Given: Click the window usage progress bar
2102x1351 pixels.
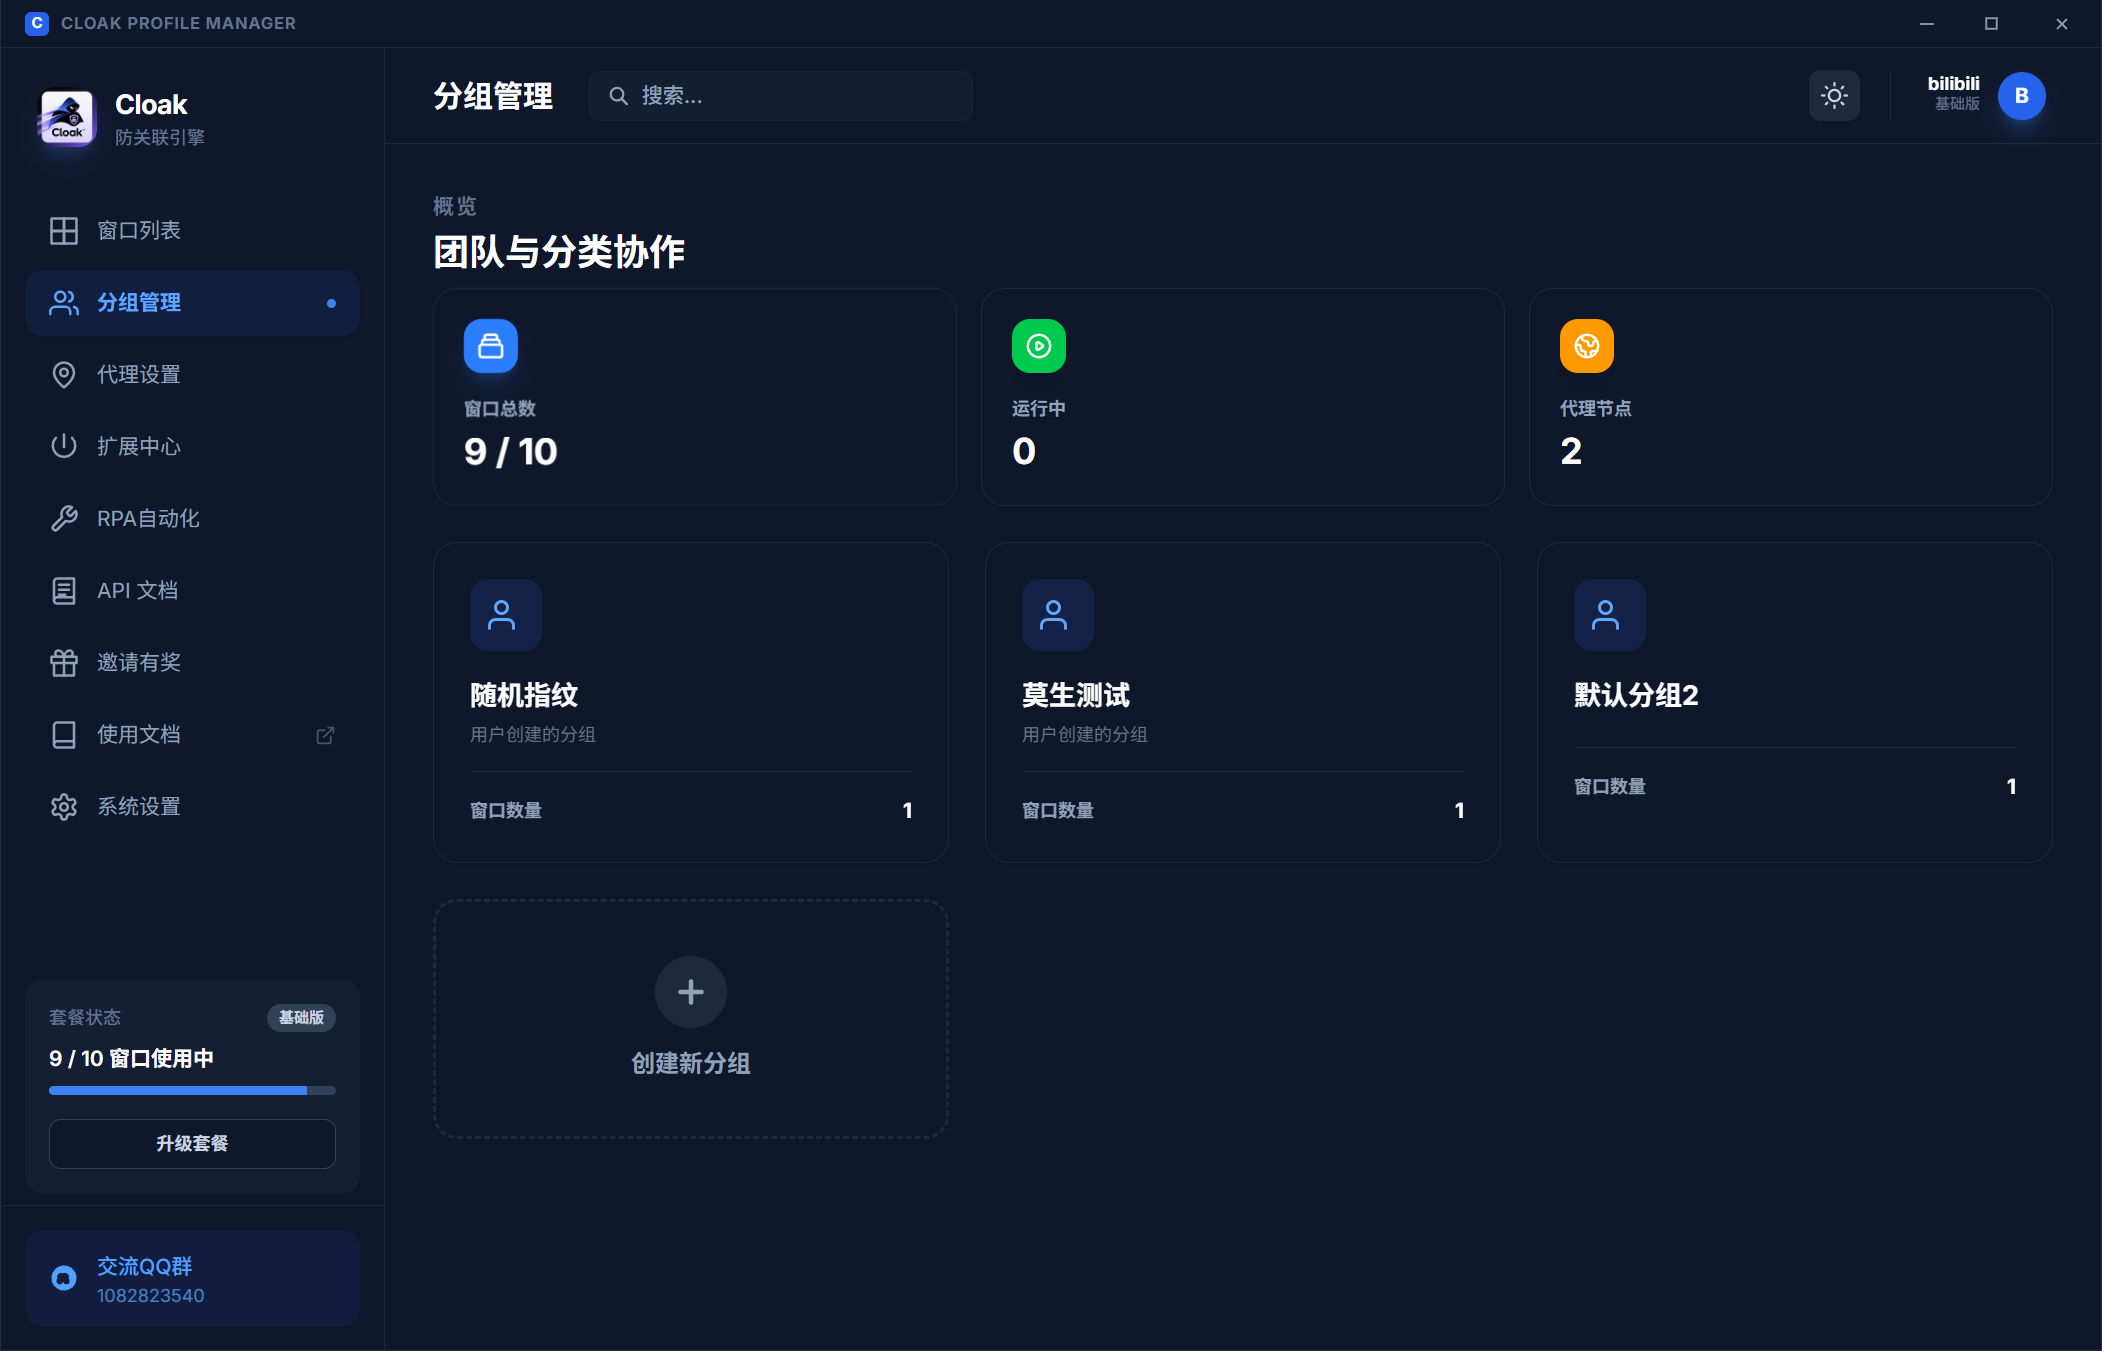Looking at the screenshot, I should click(x=192, y=1091).
